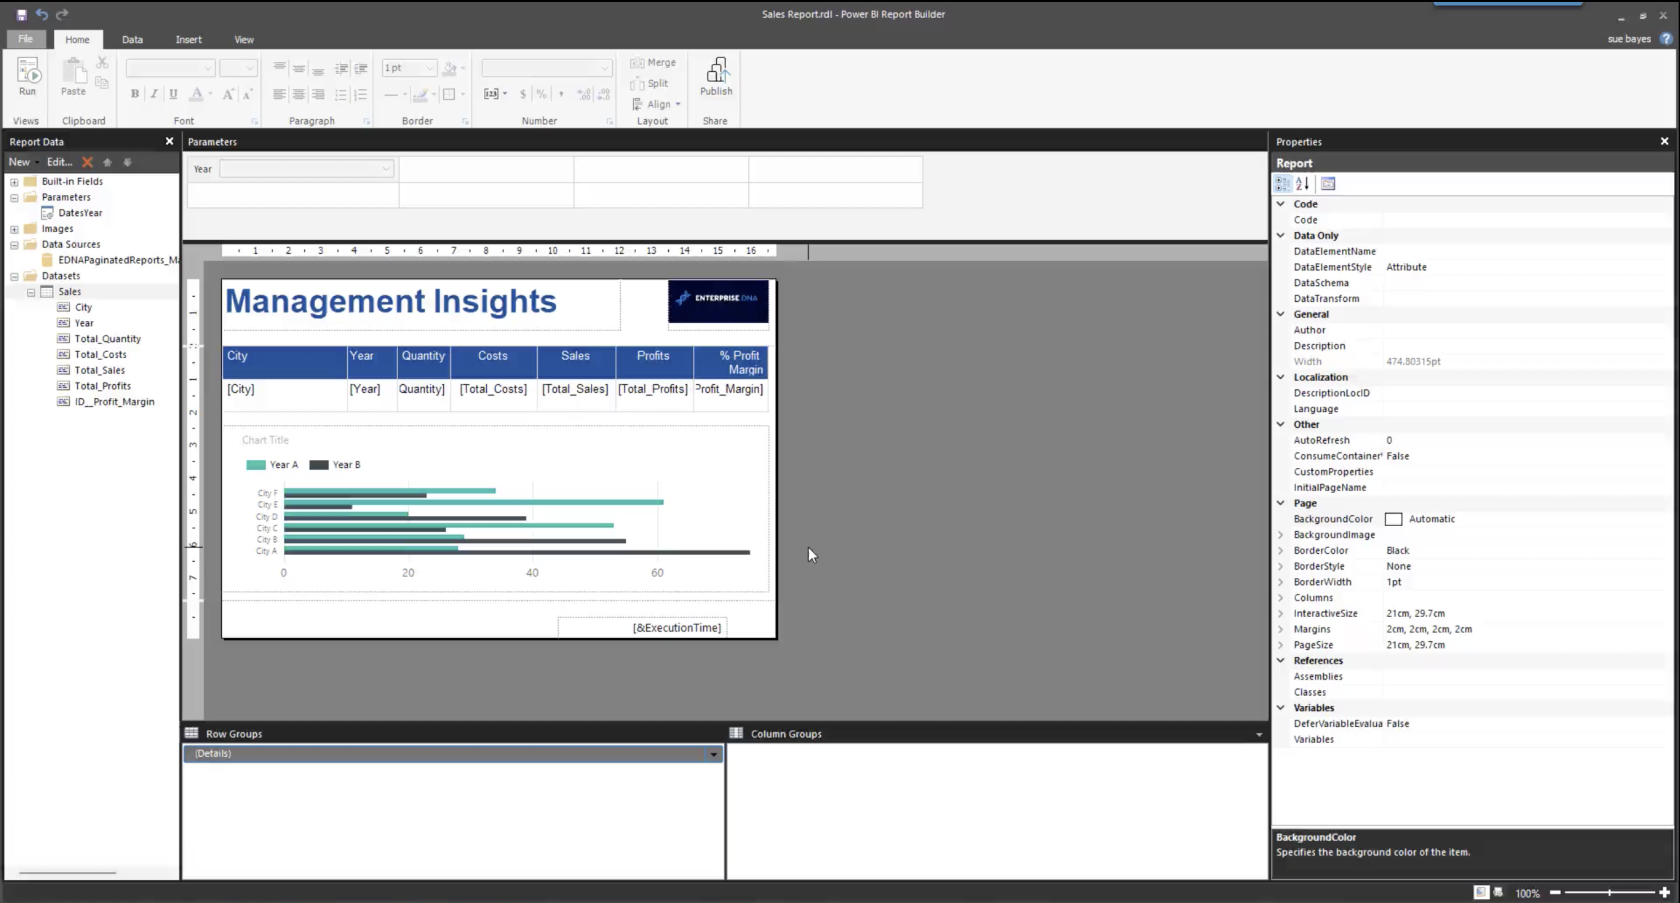This screenshot has height=903, width=1680.
Task: Open Property Pages icon in Properties panel
Action: [1328, 184]
